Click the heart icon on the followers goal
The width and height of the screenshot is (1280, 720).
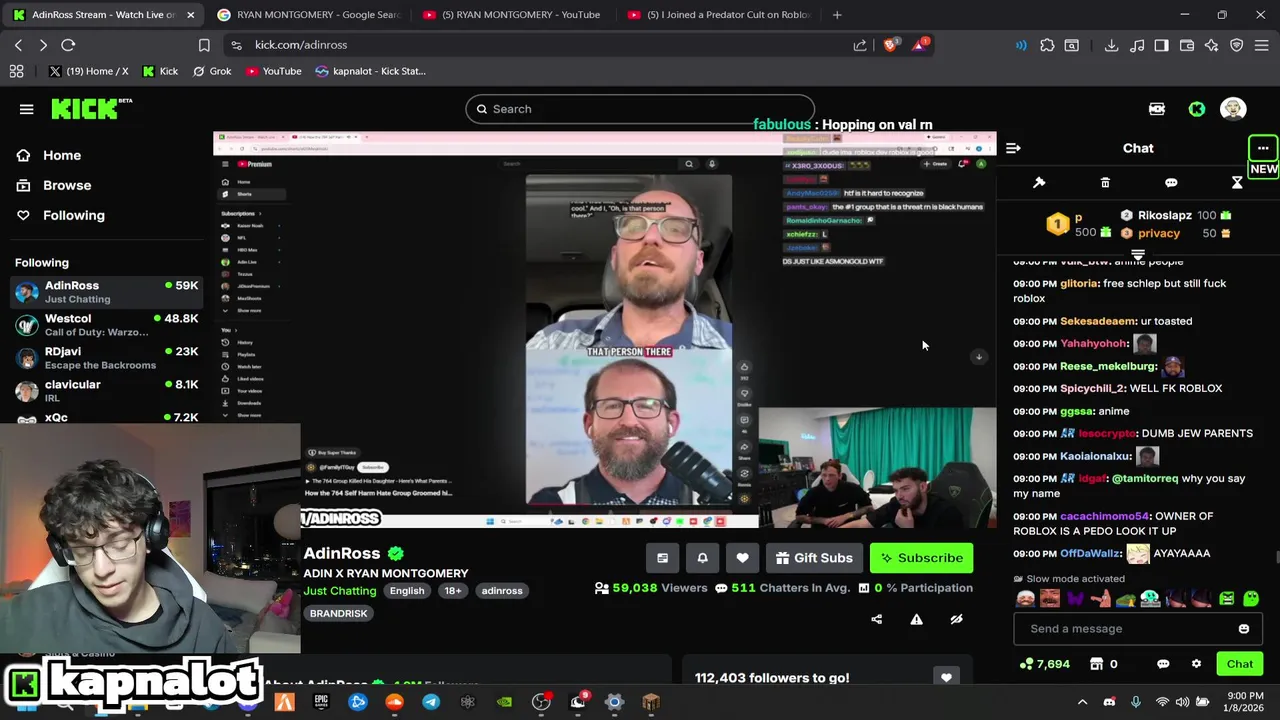tap(946, 678)
